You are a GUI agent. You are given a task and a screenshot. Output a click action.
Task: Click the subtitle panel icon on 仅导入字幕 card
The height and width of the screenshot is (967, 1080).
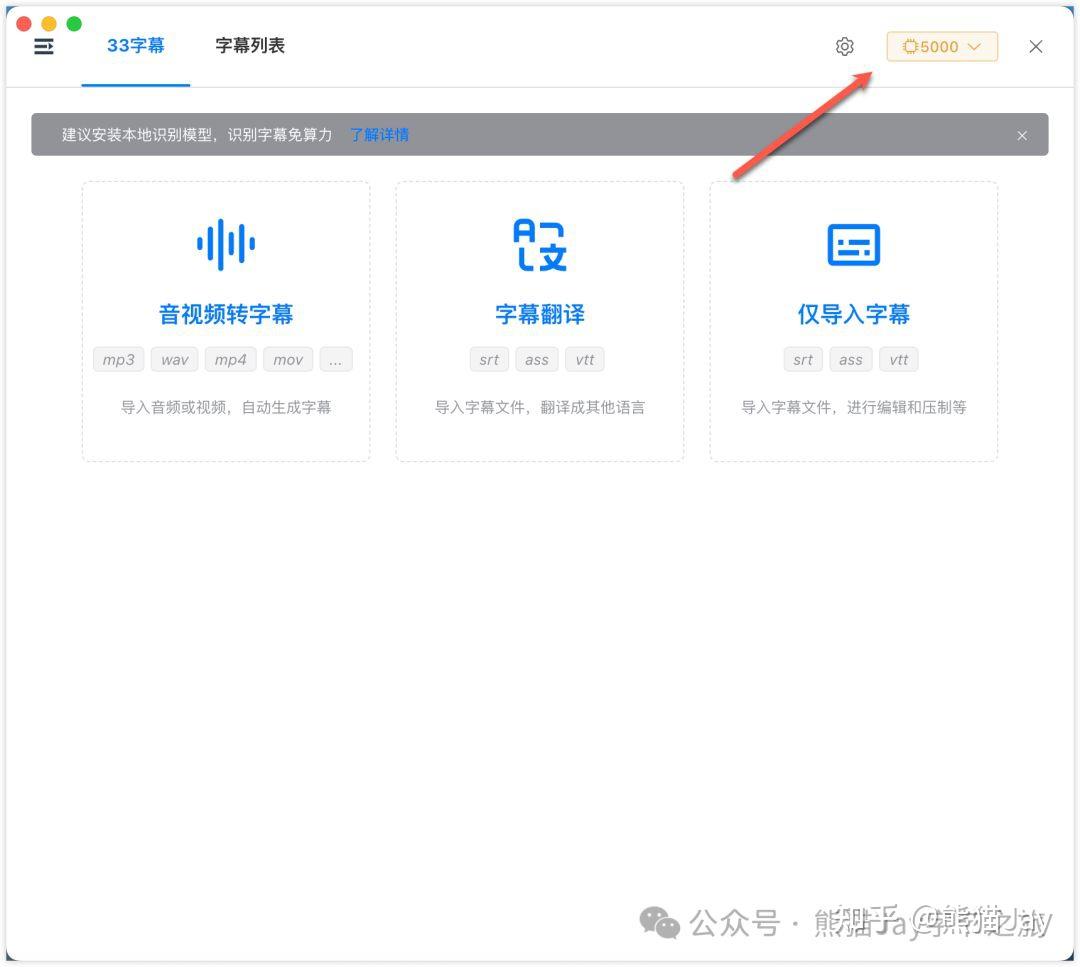click(x=854, y=241)
